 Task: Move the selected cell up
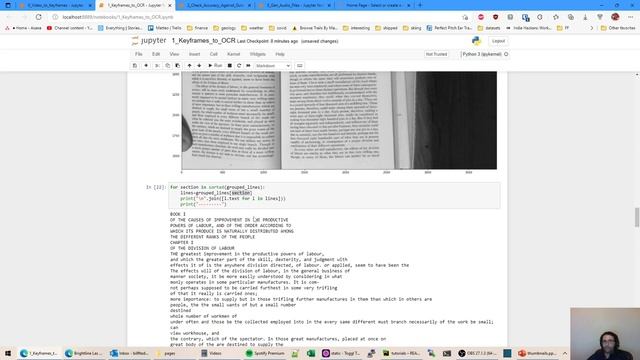pyautogui.click(x=189, y=66)
